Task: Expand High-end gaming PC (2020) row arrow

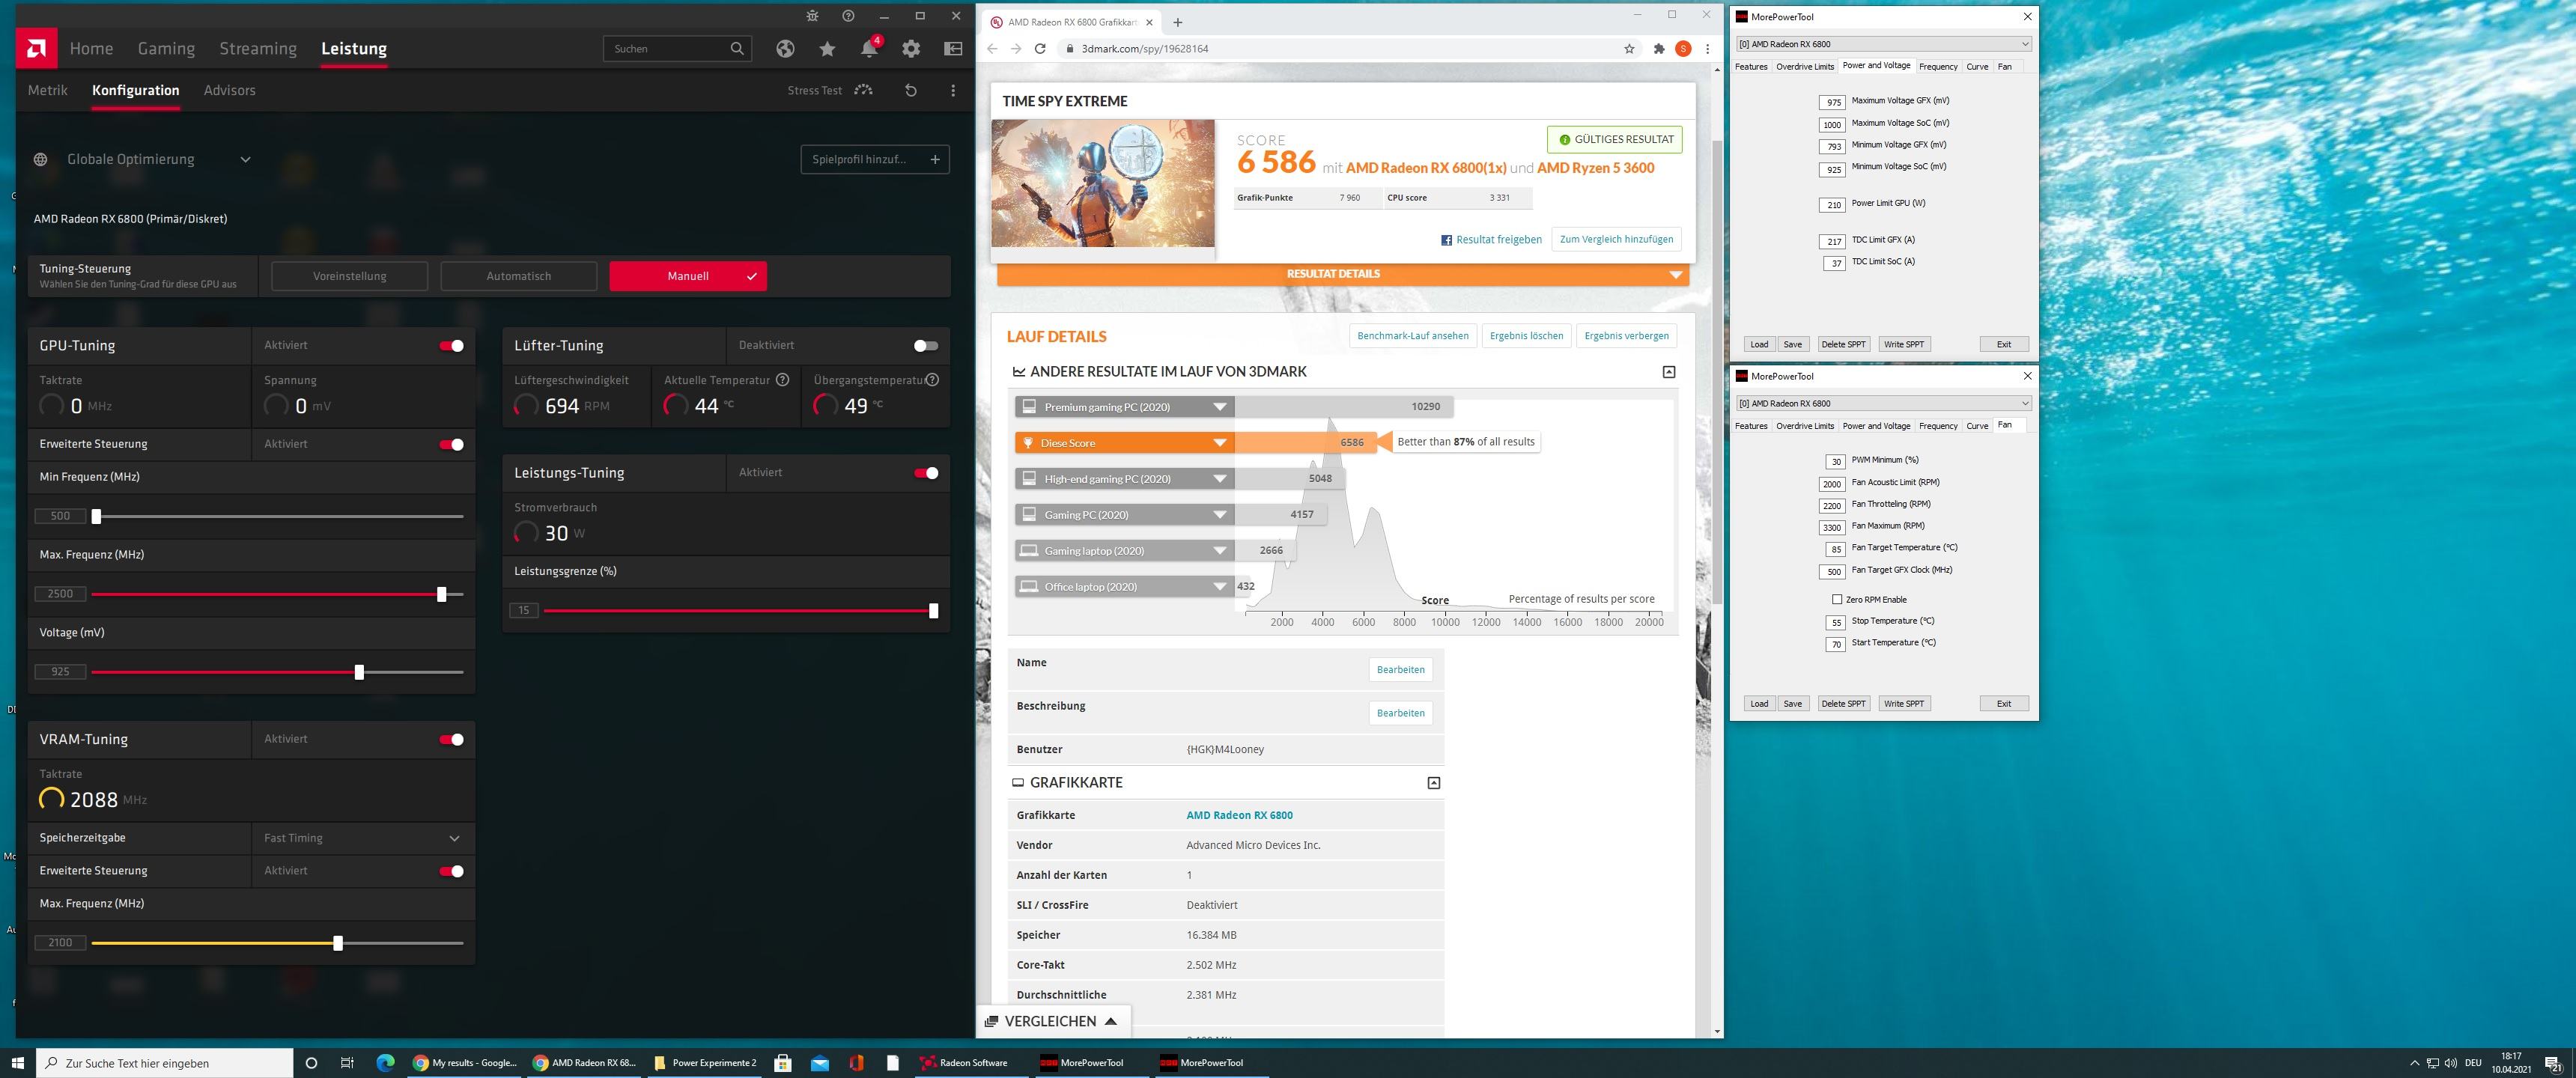Action: (x=1219, y=479)
